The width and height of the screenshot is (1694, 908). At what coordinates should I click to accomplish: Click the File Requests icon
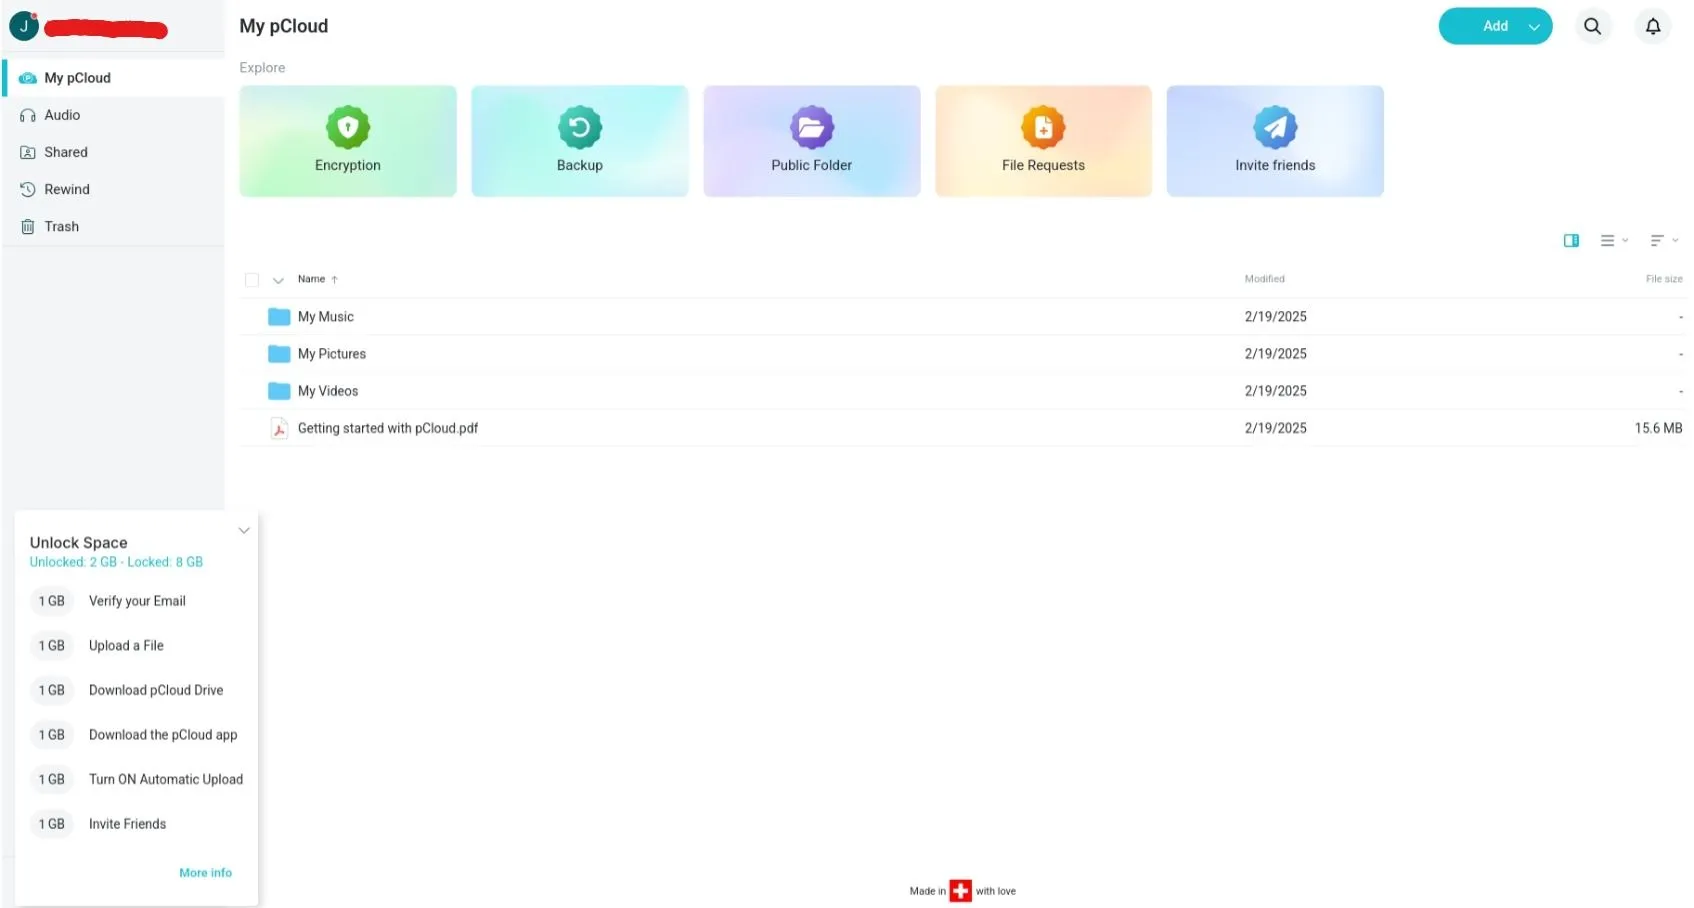click(1043, 127)
